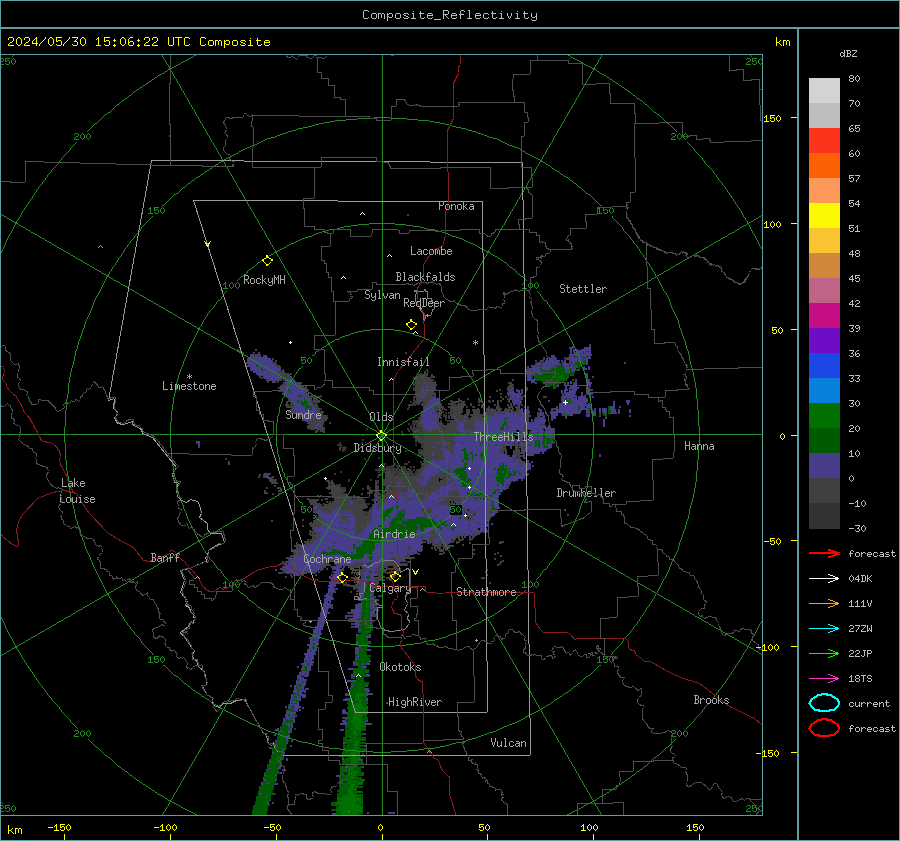Click the RockyMH label
900x841 pixels.
tap(265, 280)
